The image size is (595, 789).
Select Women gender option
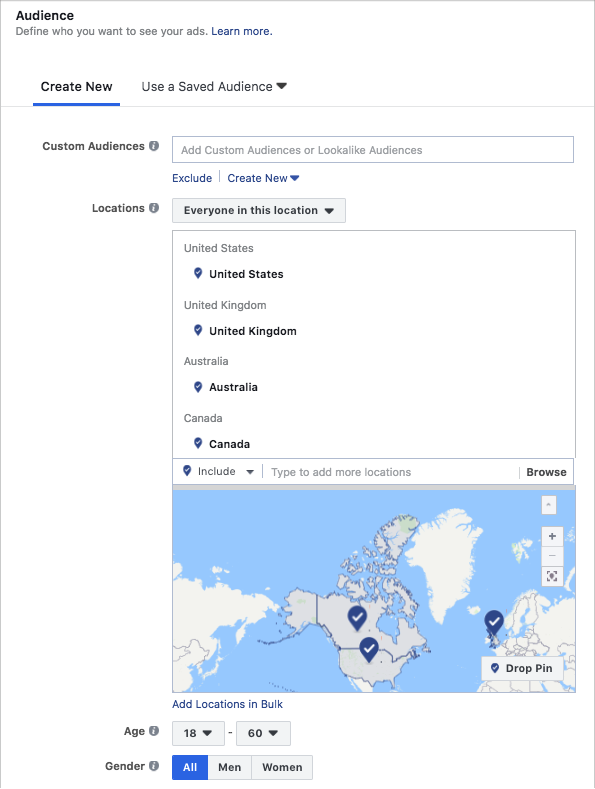[x=282, y=767]
